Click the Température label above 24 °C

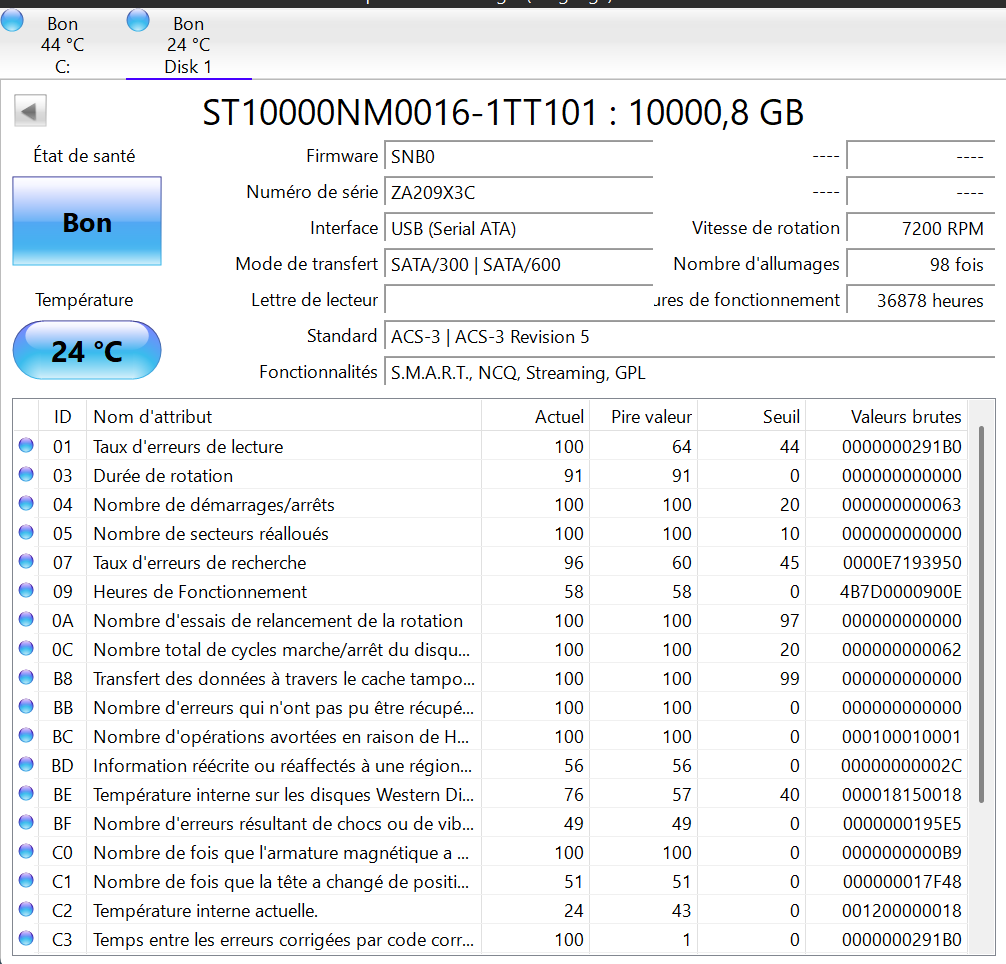[84, 300]
